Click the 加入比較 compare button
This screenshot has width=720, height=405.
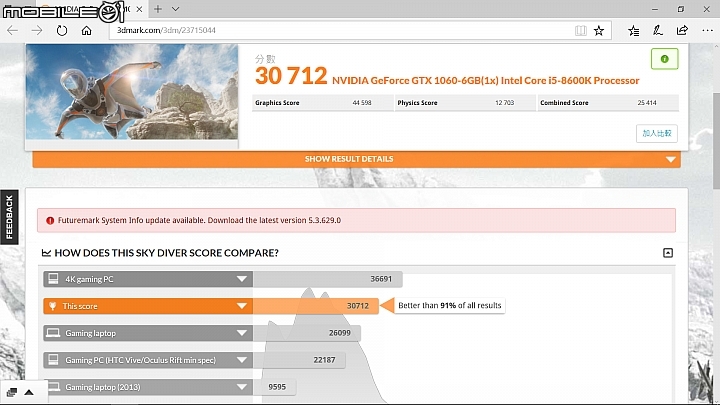(x=657, y=133)
